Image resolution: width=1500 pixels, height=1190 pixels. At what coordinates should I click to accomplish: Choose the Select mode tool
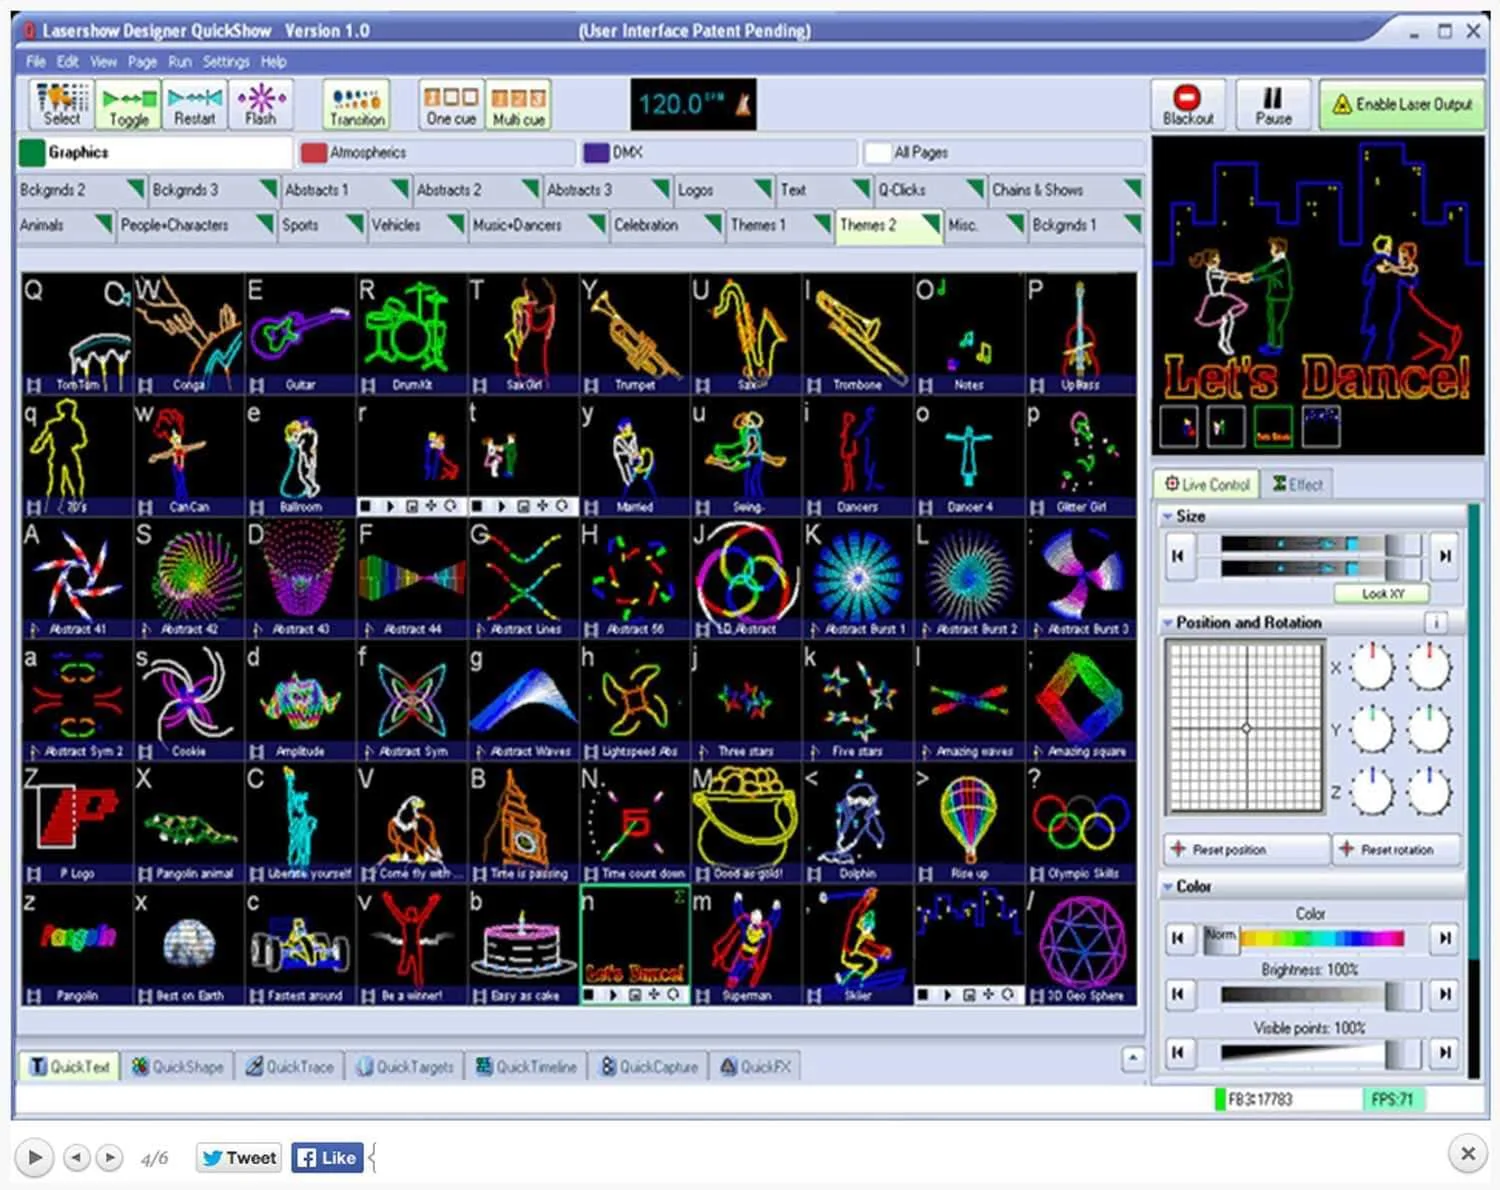pyautogui.click(x=62, y=104)
